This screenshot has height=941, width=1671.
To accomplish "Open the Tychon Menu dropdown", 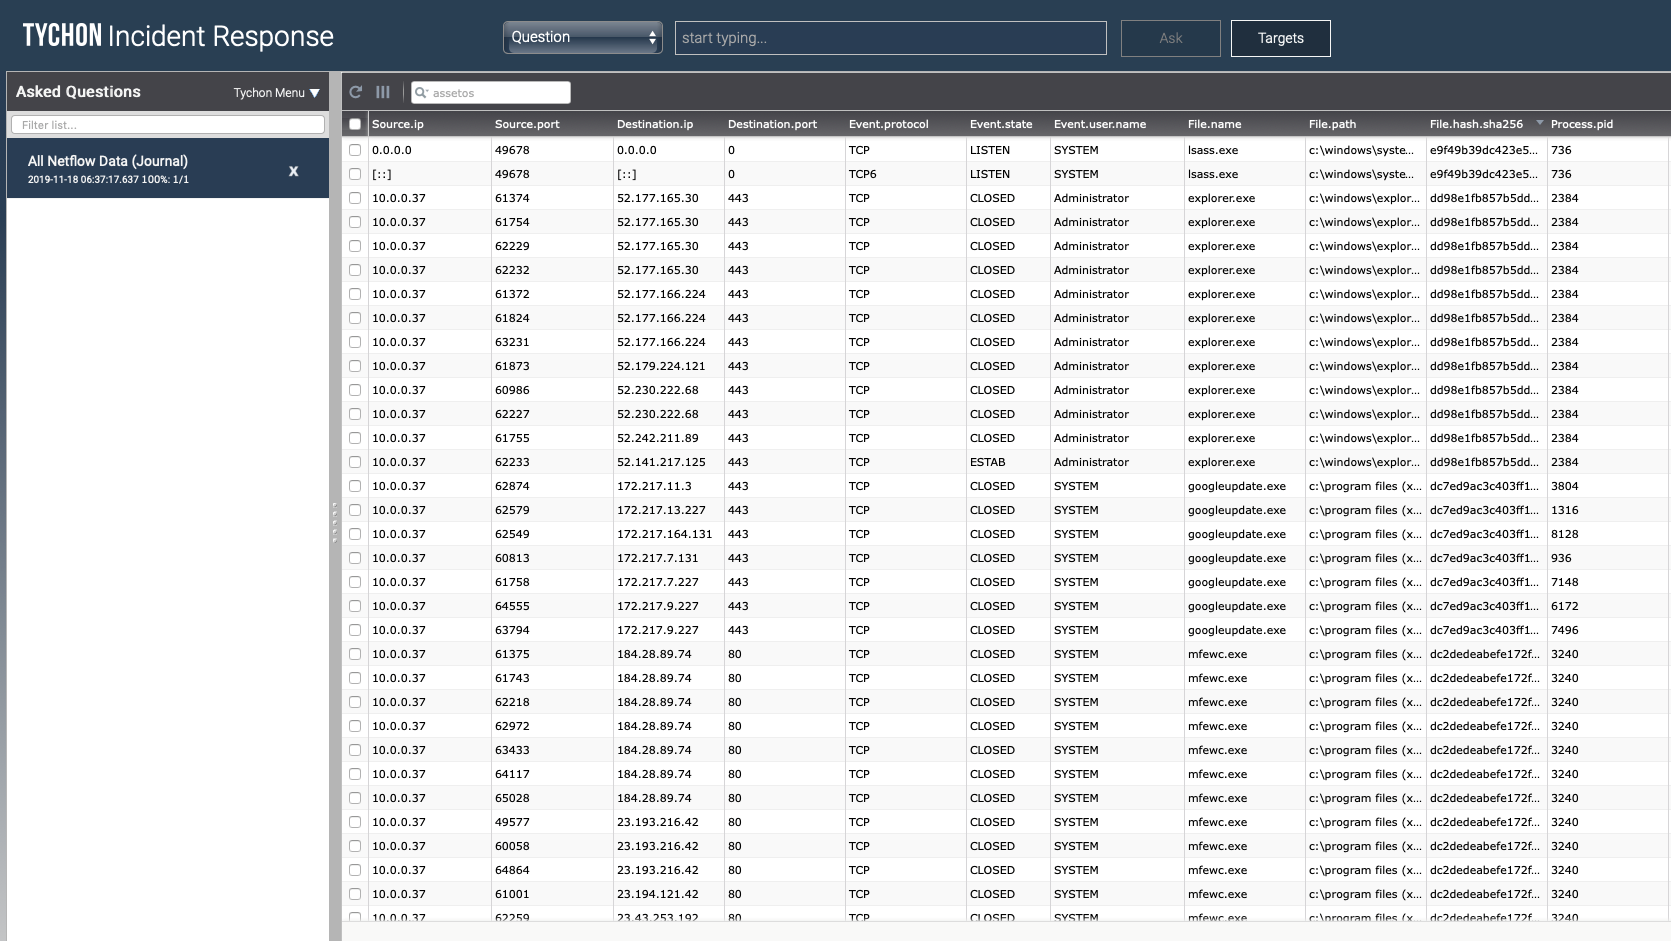I will coord(277,92).
